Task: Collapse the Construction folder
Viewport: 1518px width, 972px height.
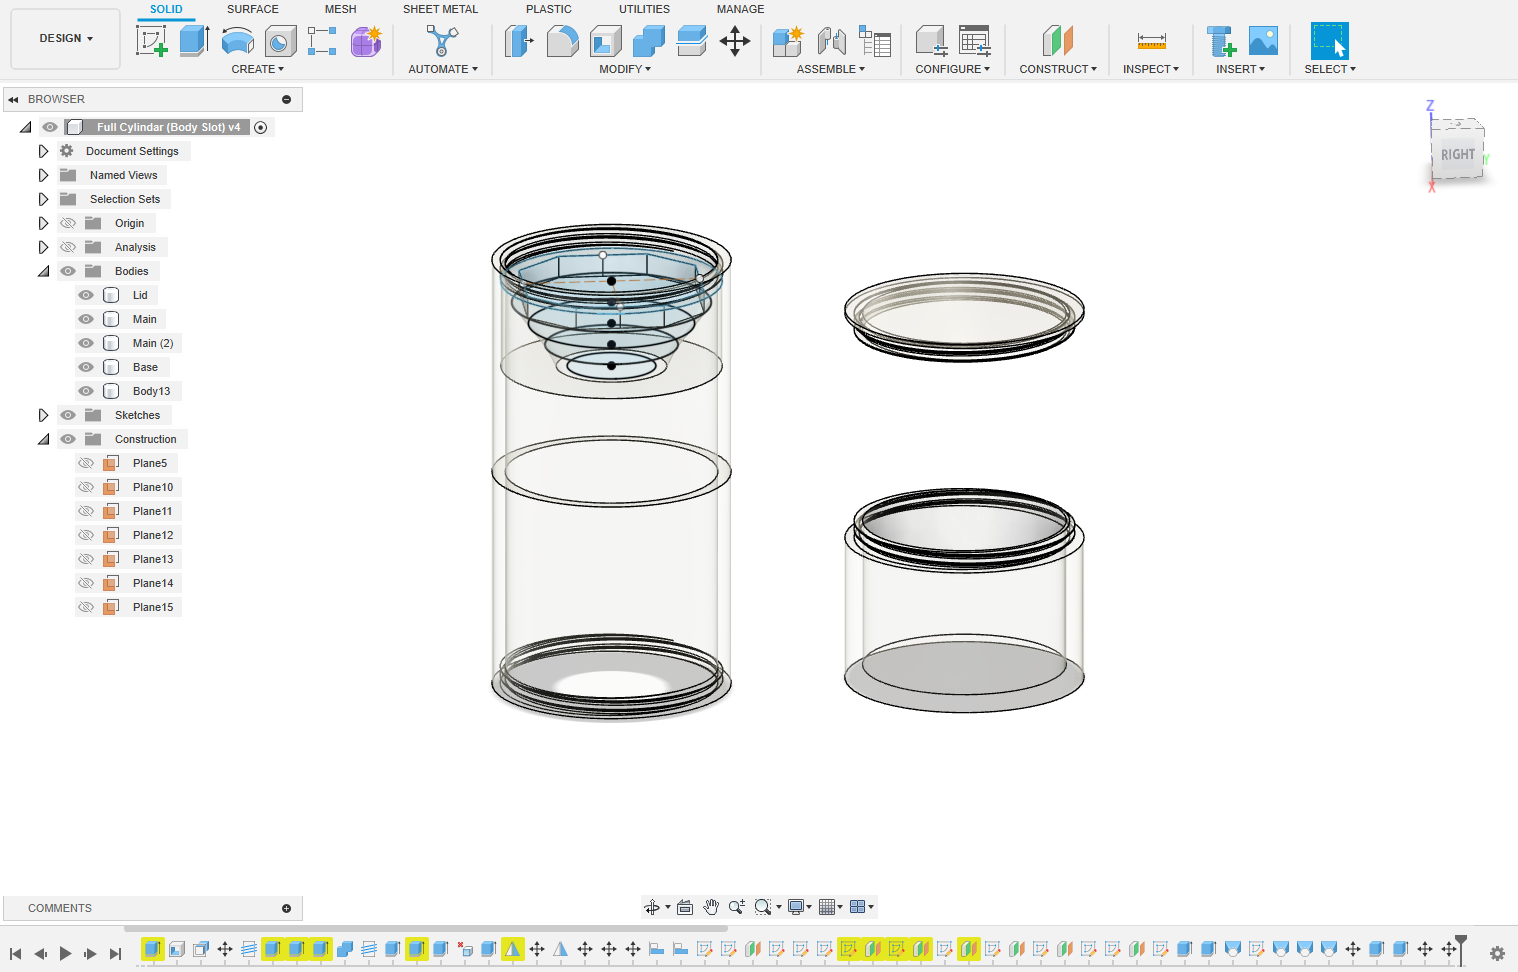Action: [43, 439]
